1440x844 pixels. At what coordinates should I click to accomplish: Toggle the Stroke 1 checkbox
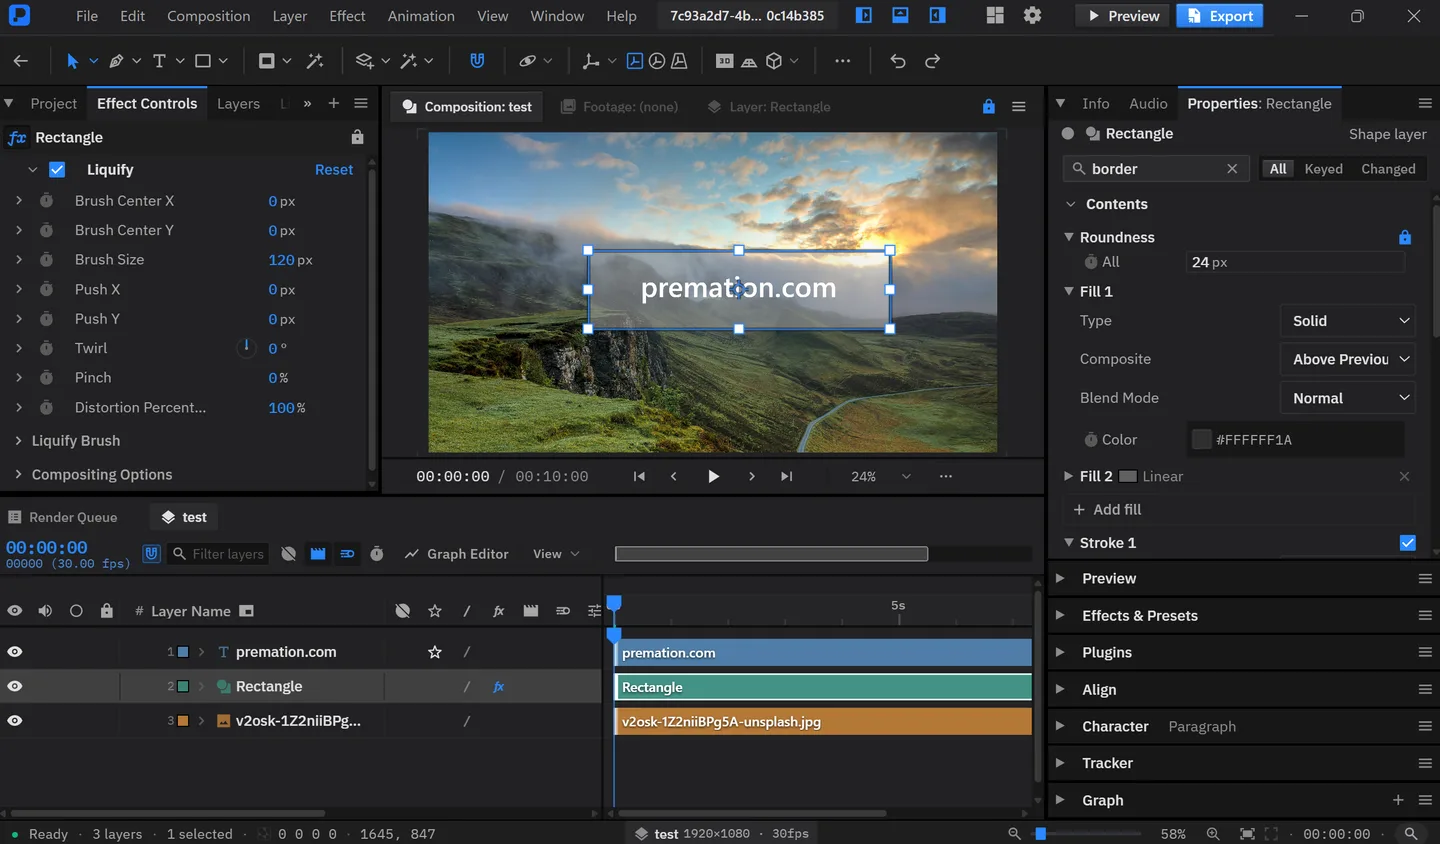tap(1408, 543)
